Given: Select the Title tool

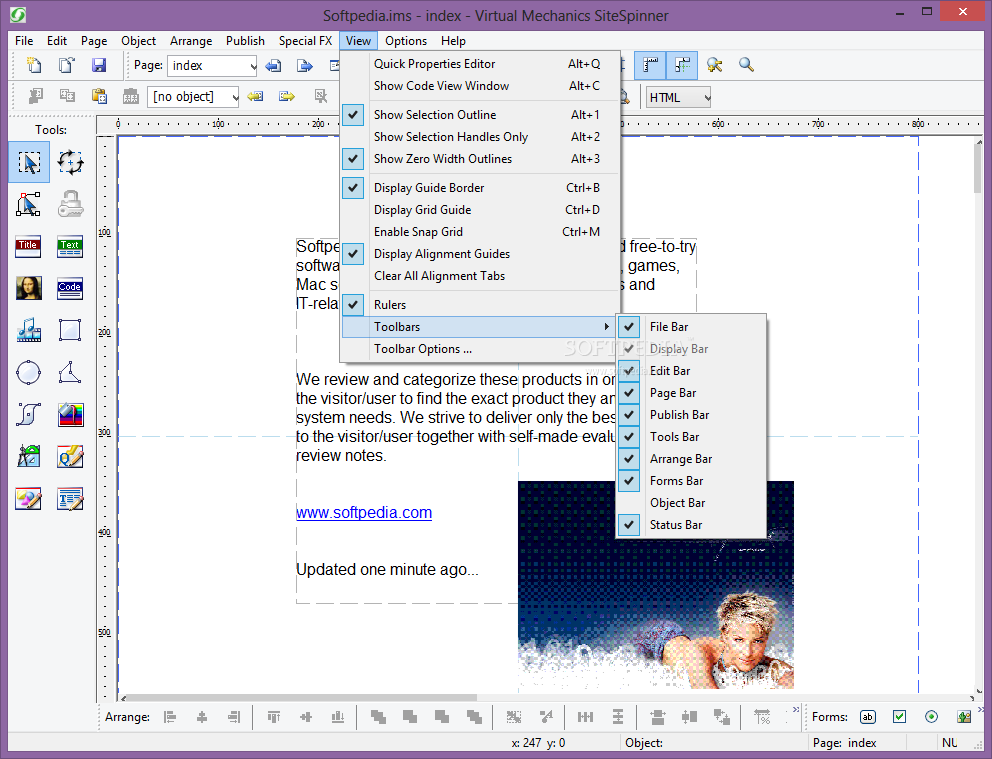Looking at the screenshot, I should click(x=28, y=247).
